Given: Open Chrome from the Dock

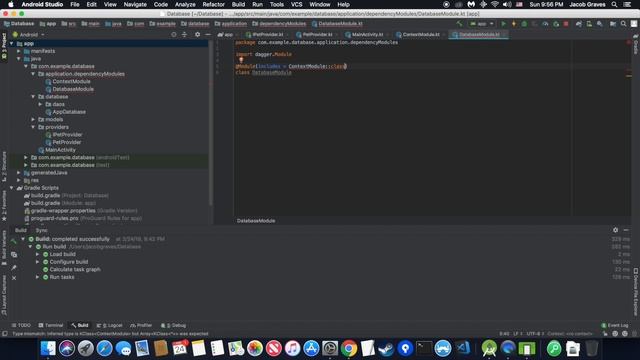Looking at the screenshot, I should click(349, 349).
